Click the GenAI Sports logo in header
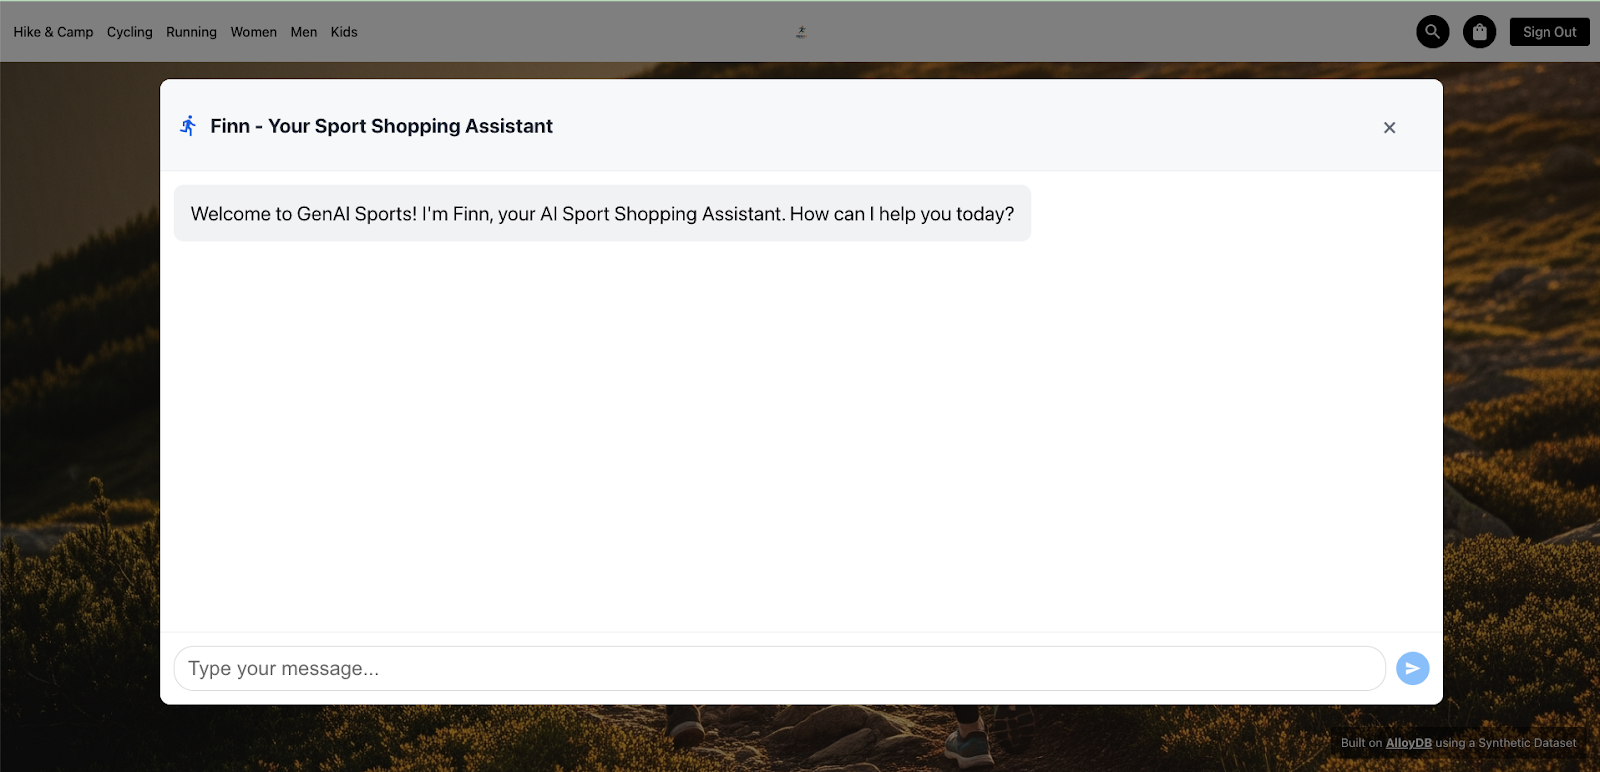Screen dimensions: 1600x772 pos(801,32)
